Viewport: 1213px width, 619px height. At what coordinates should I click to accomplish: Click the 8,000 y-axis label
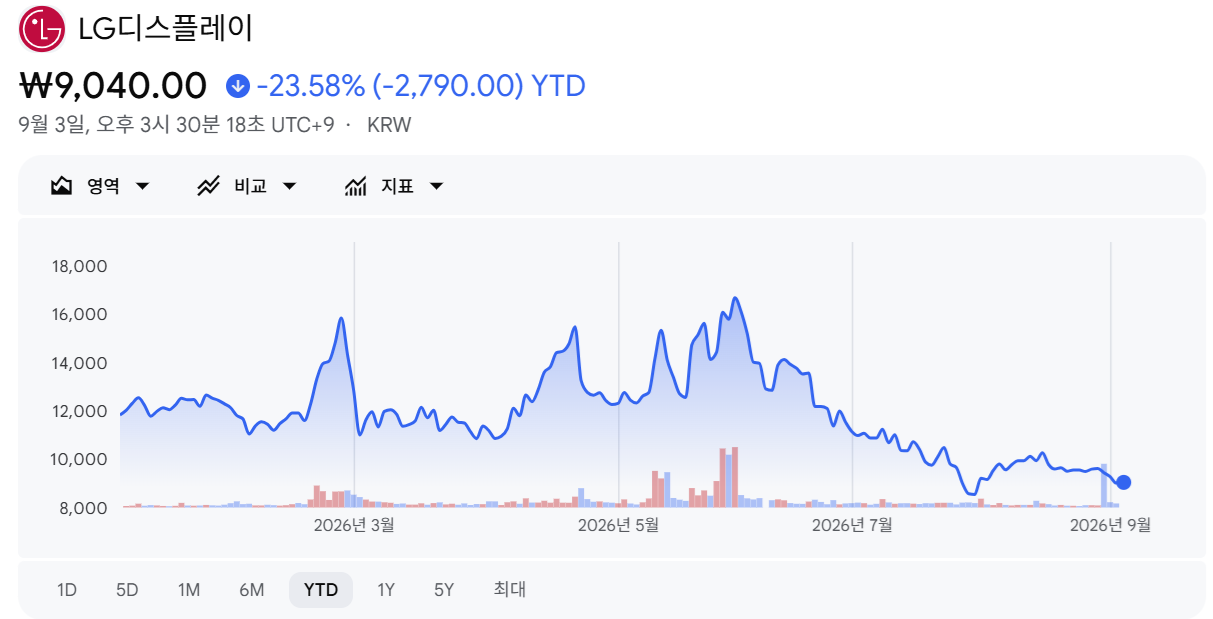(x=84, y=508)
